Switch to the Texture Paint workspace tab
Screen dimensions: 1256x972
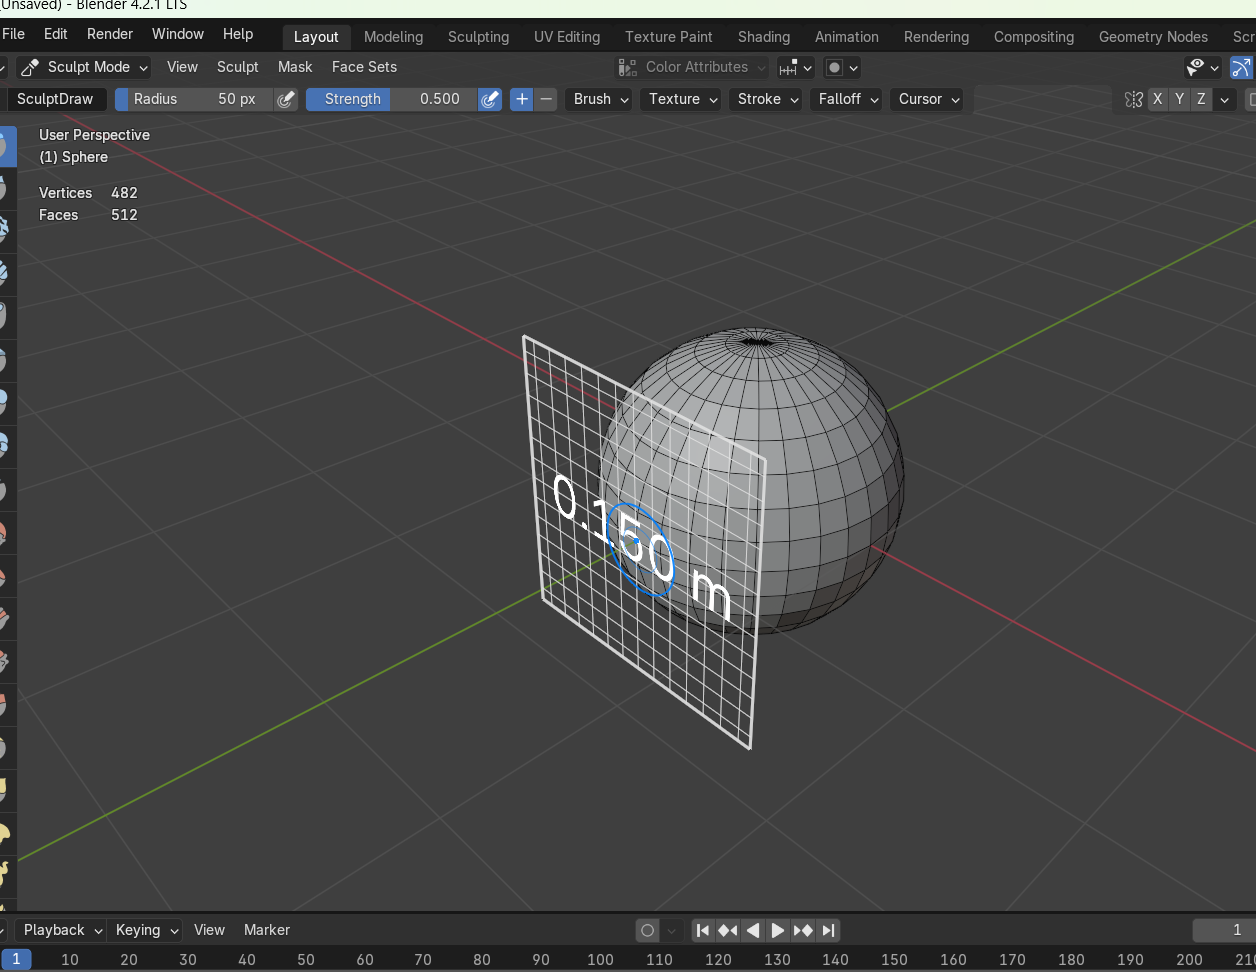click(x=669, y=37)
